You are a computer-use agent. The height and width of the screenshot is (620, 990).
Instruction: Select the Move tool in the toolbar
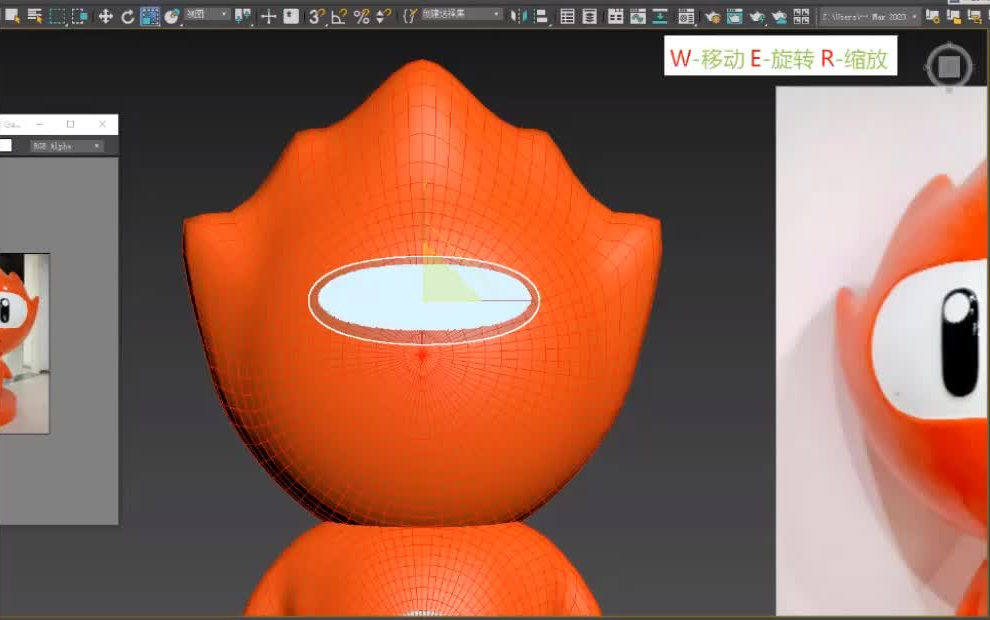106,15
